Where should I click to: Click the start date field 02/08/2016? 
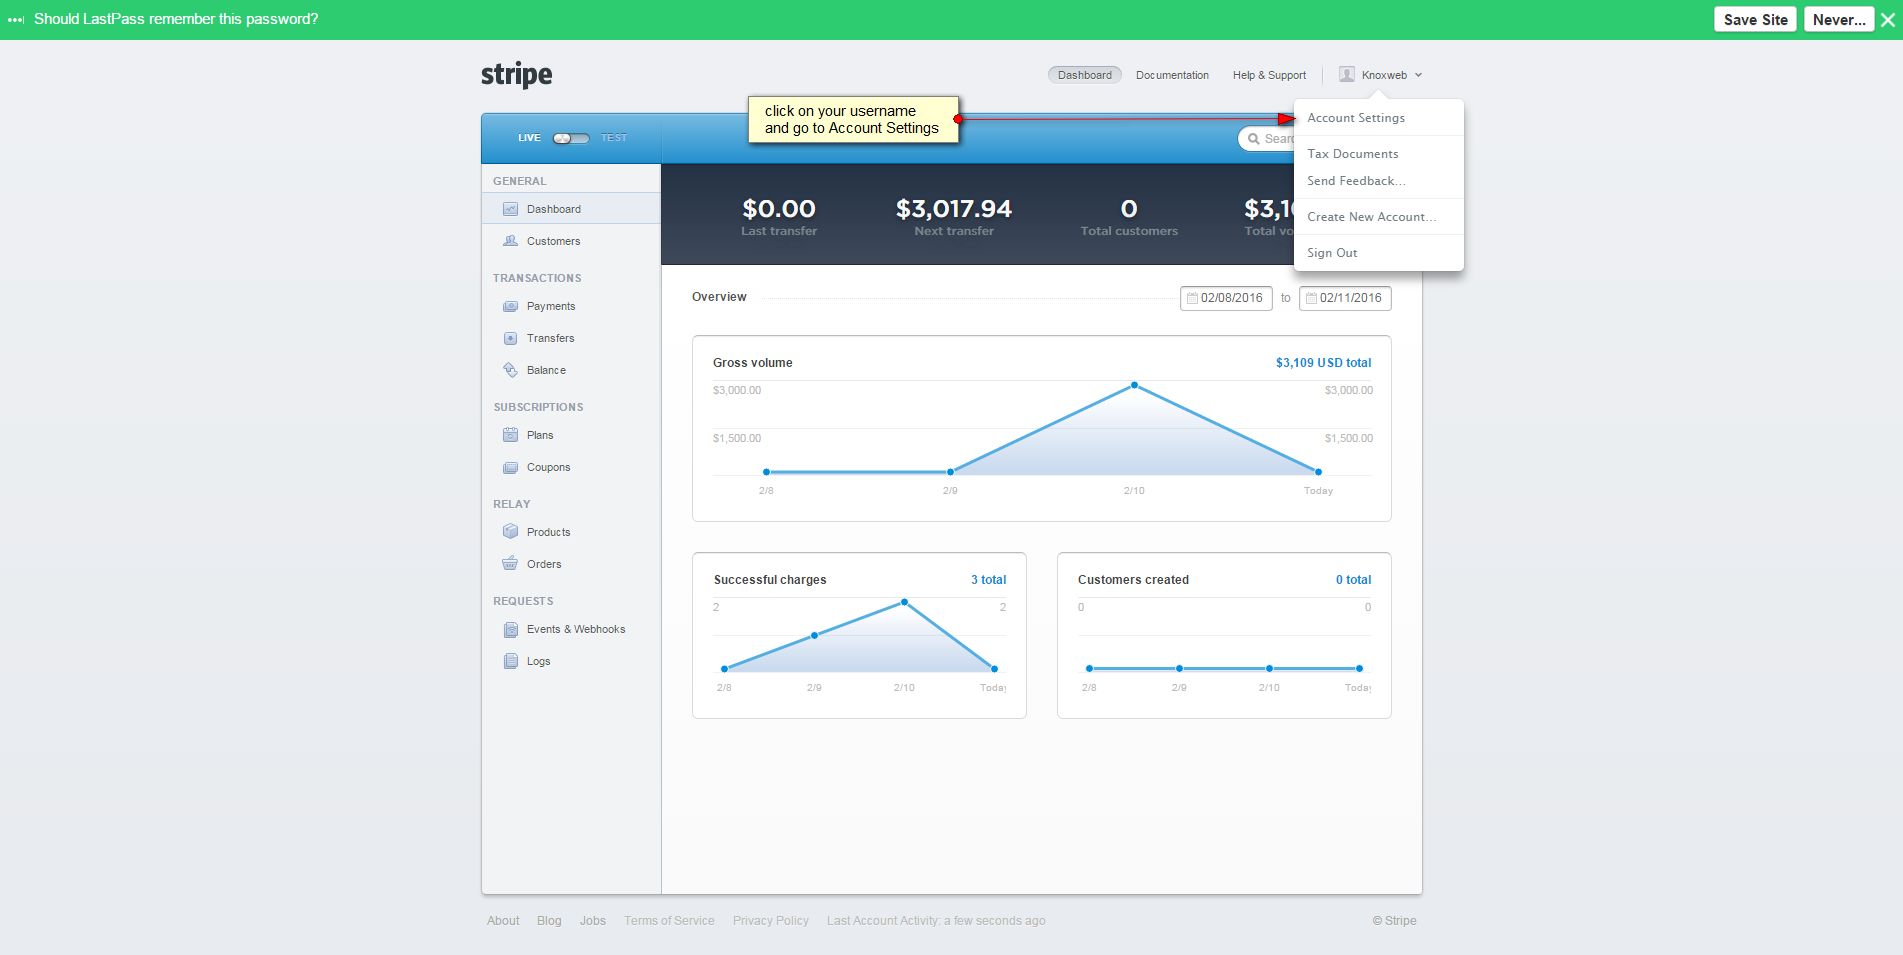click(x=1226, y=298)
